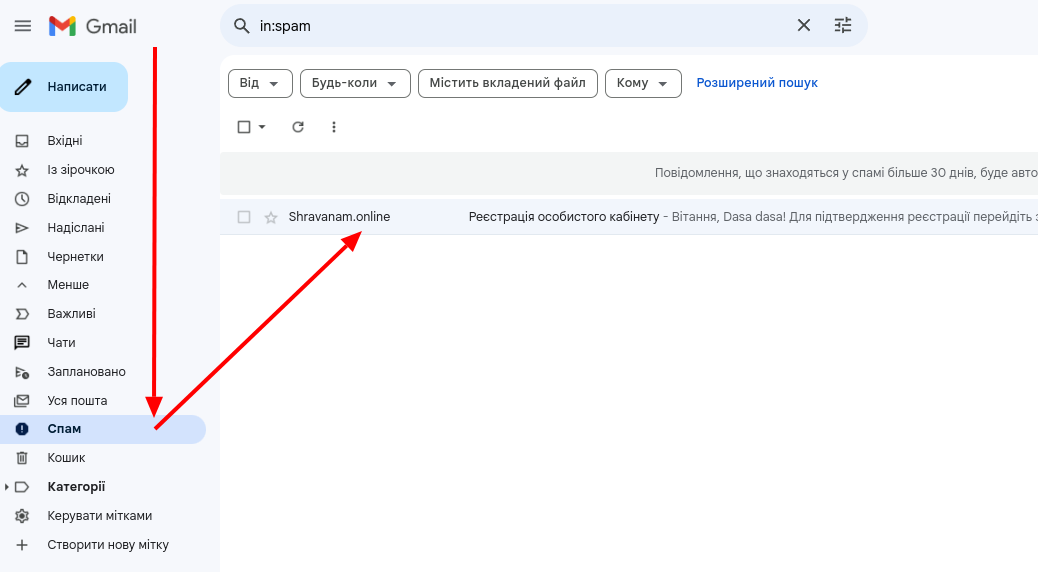This screenshot has height=572, width=1038.
Task: Open the three-dot more options menu
Action: click(334, 127)
